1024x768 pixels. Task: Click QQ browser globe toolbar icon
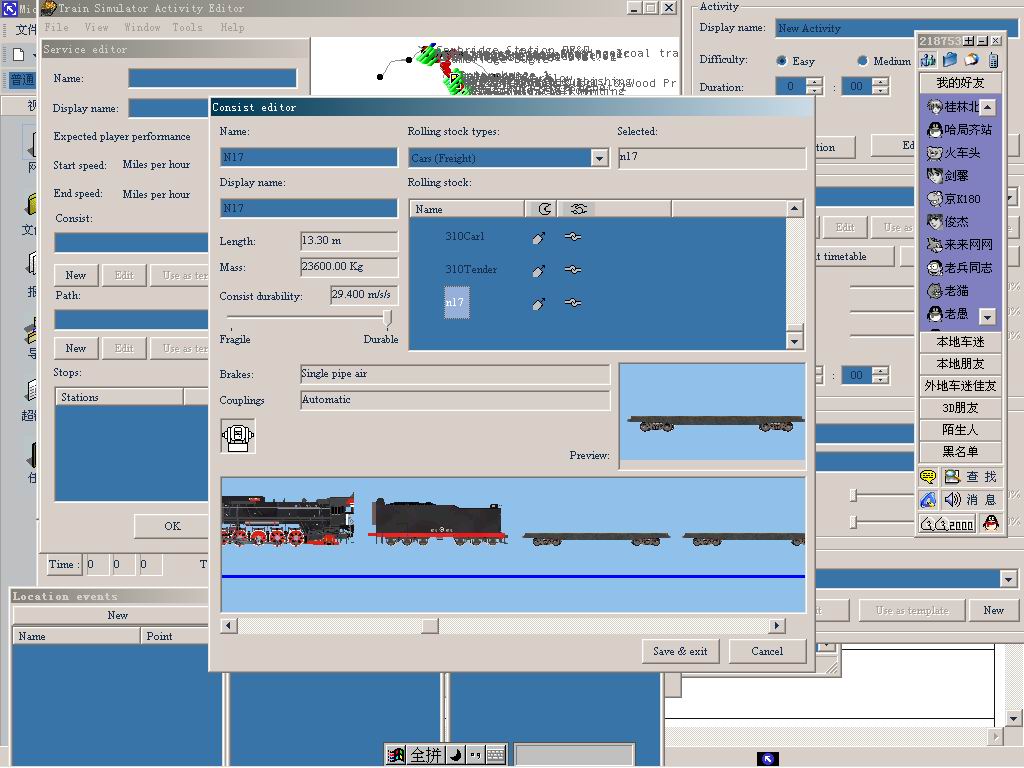(x=972, y=60)
